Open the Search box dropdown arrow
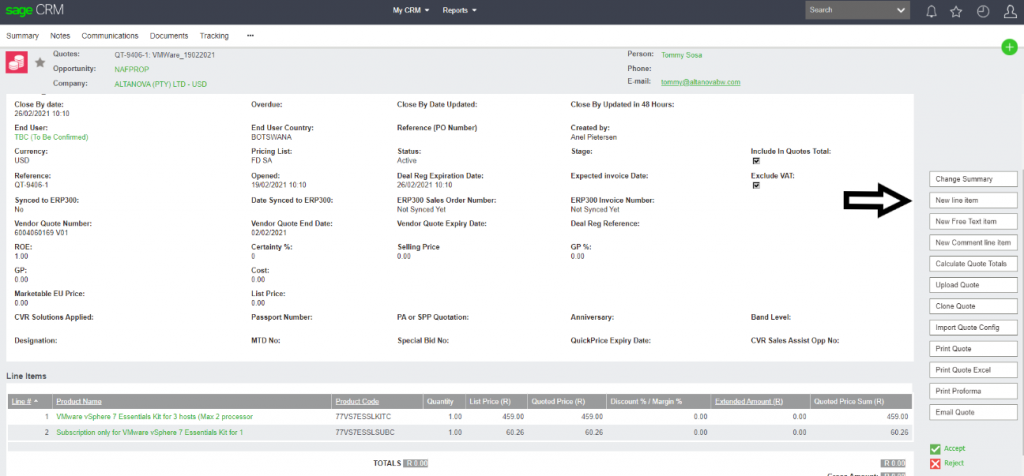The width and height of the screenshot is (1024, 476). pos(901,11)
